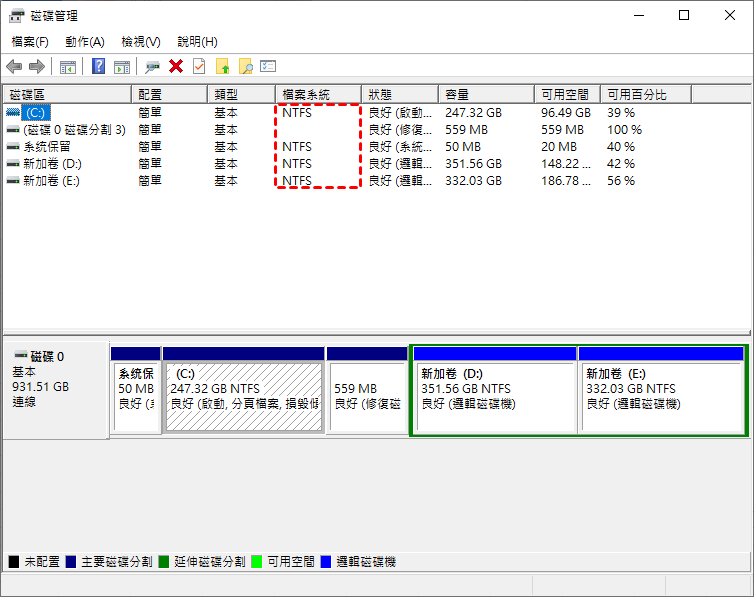Viewport: 754px width, 597px height.
Task: Click the folder with green arrow icon
Action: [x=223, y=66]
